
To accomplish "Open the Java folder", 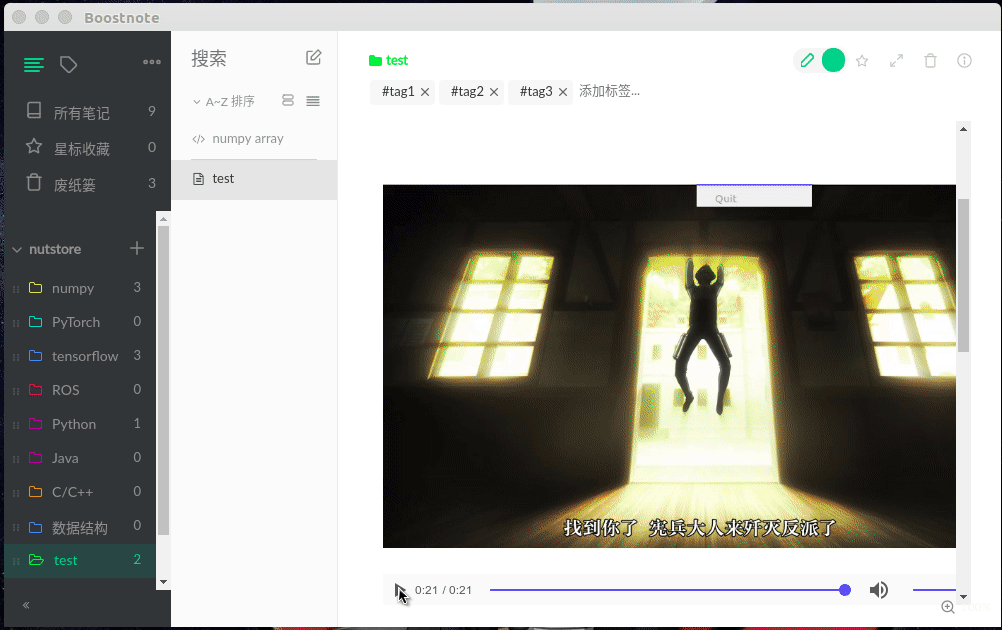I will click(80, 457).
